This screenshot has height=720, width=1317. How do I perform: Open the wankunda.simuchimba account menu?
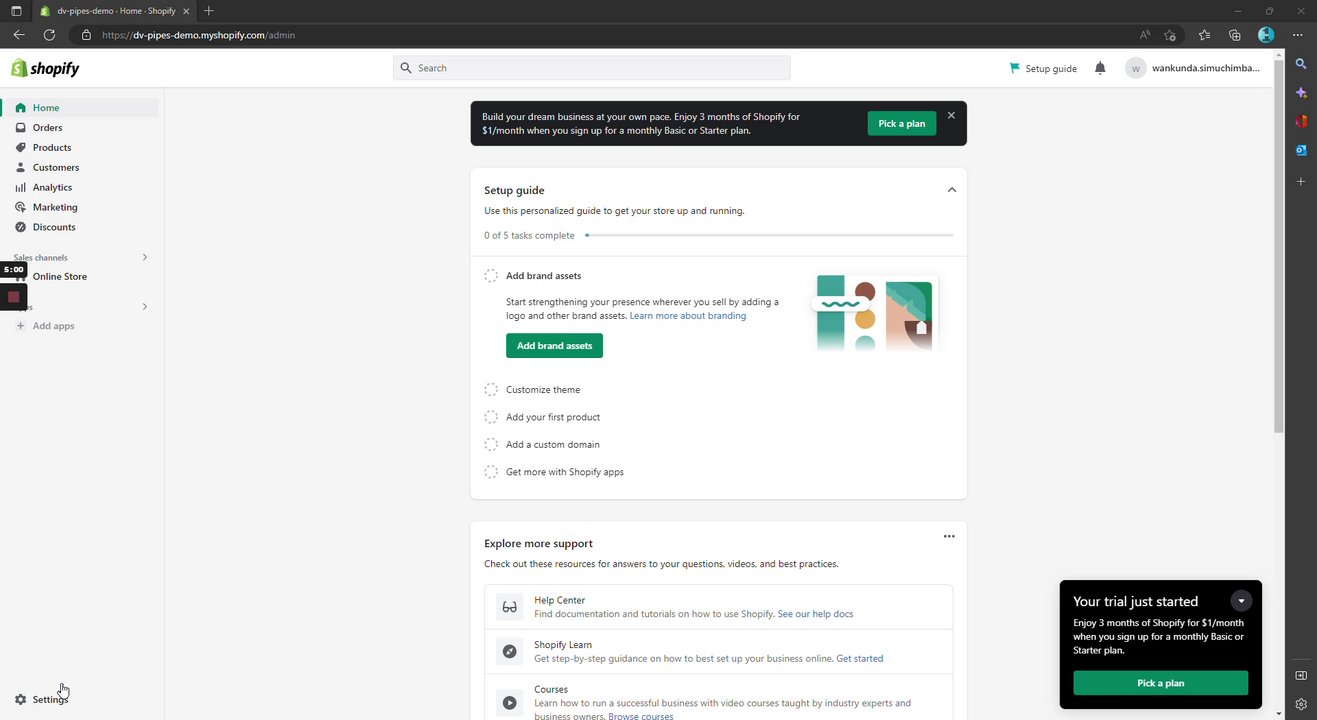tap(1192, 68)
